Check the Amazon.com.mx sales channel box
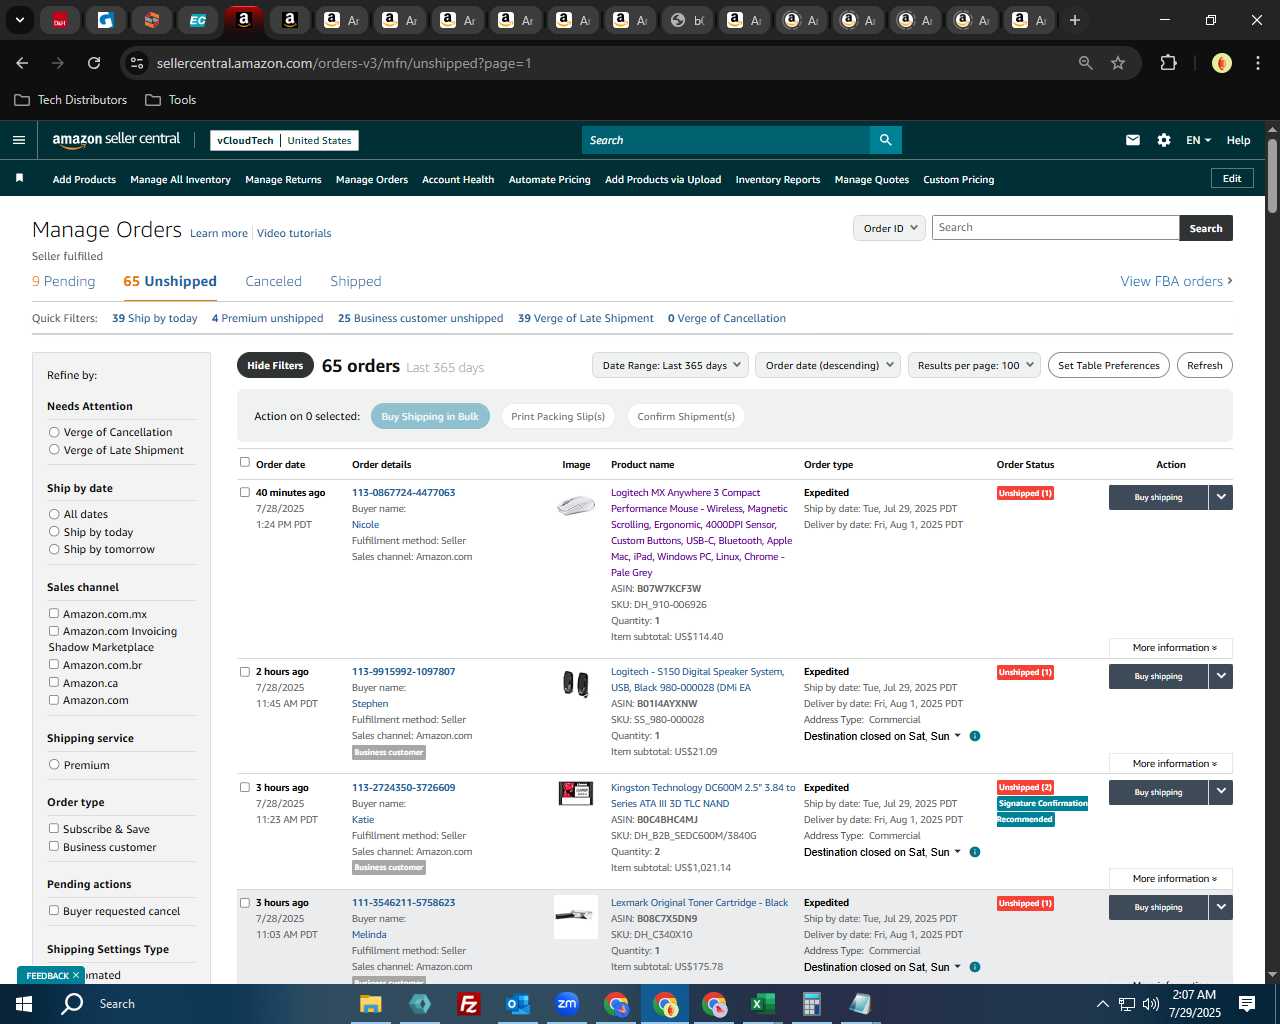 point(54,614)
